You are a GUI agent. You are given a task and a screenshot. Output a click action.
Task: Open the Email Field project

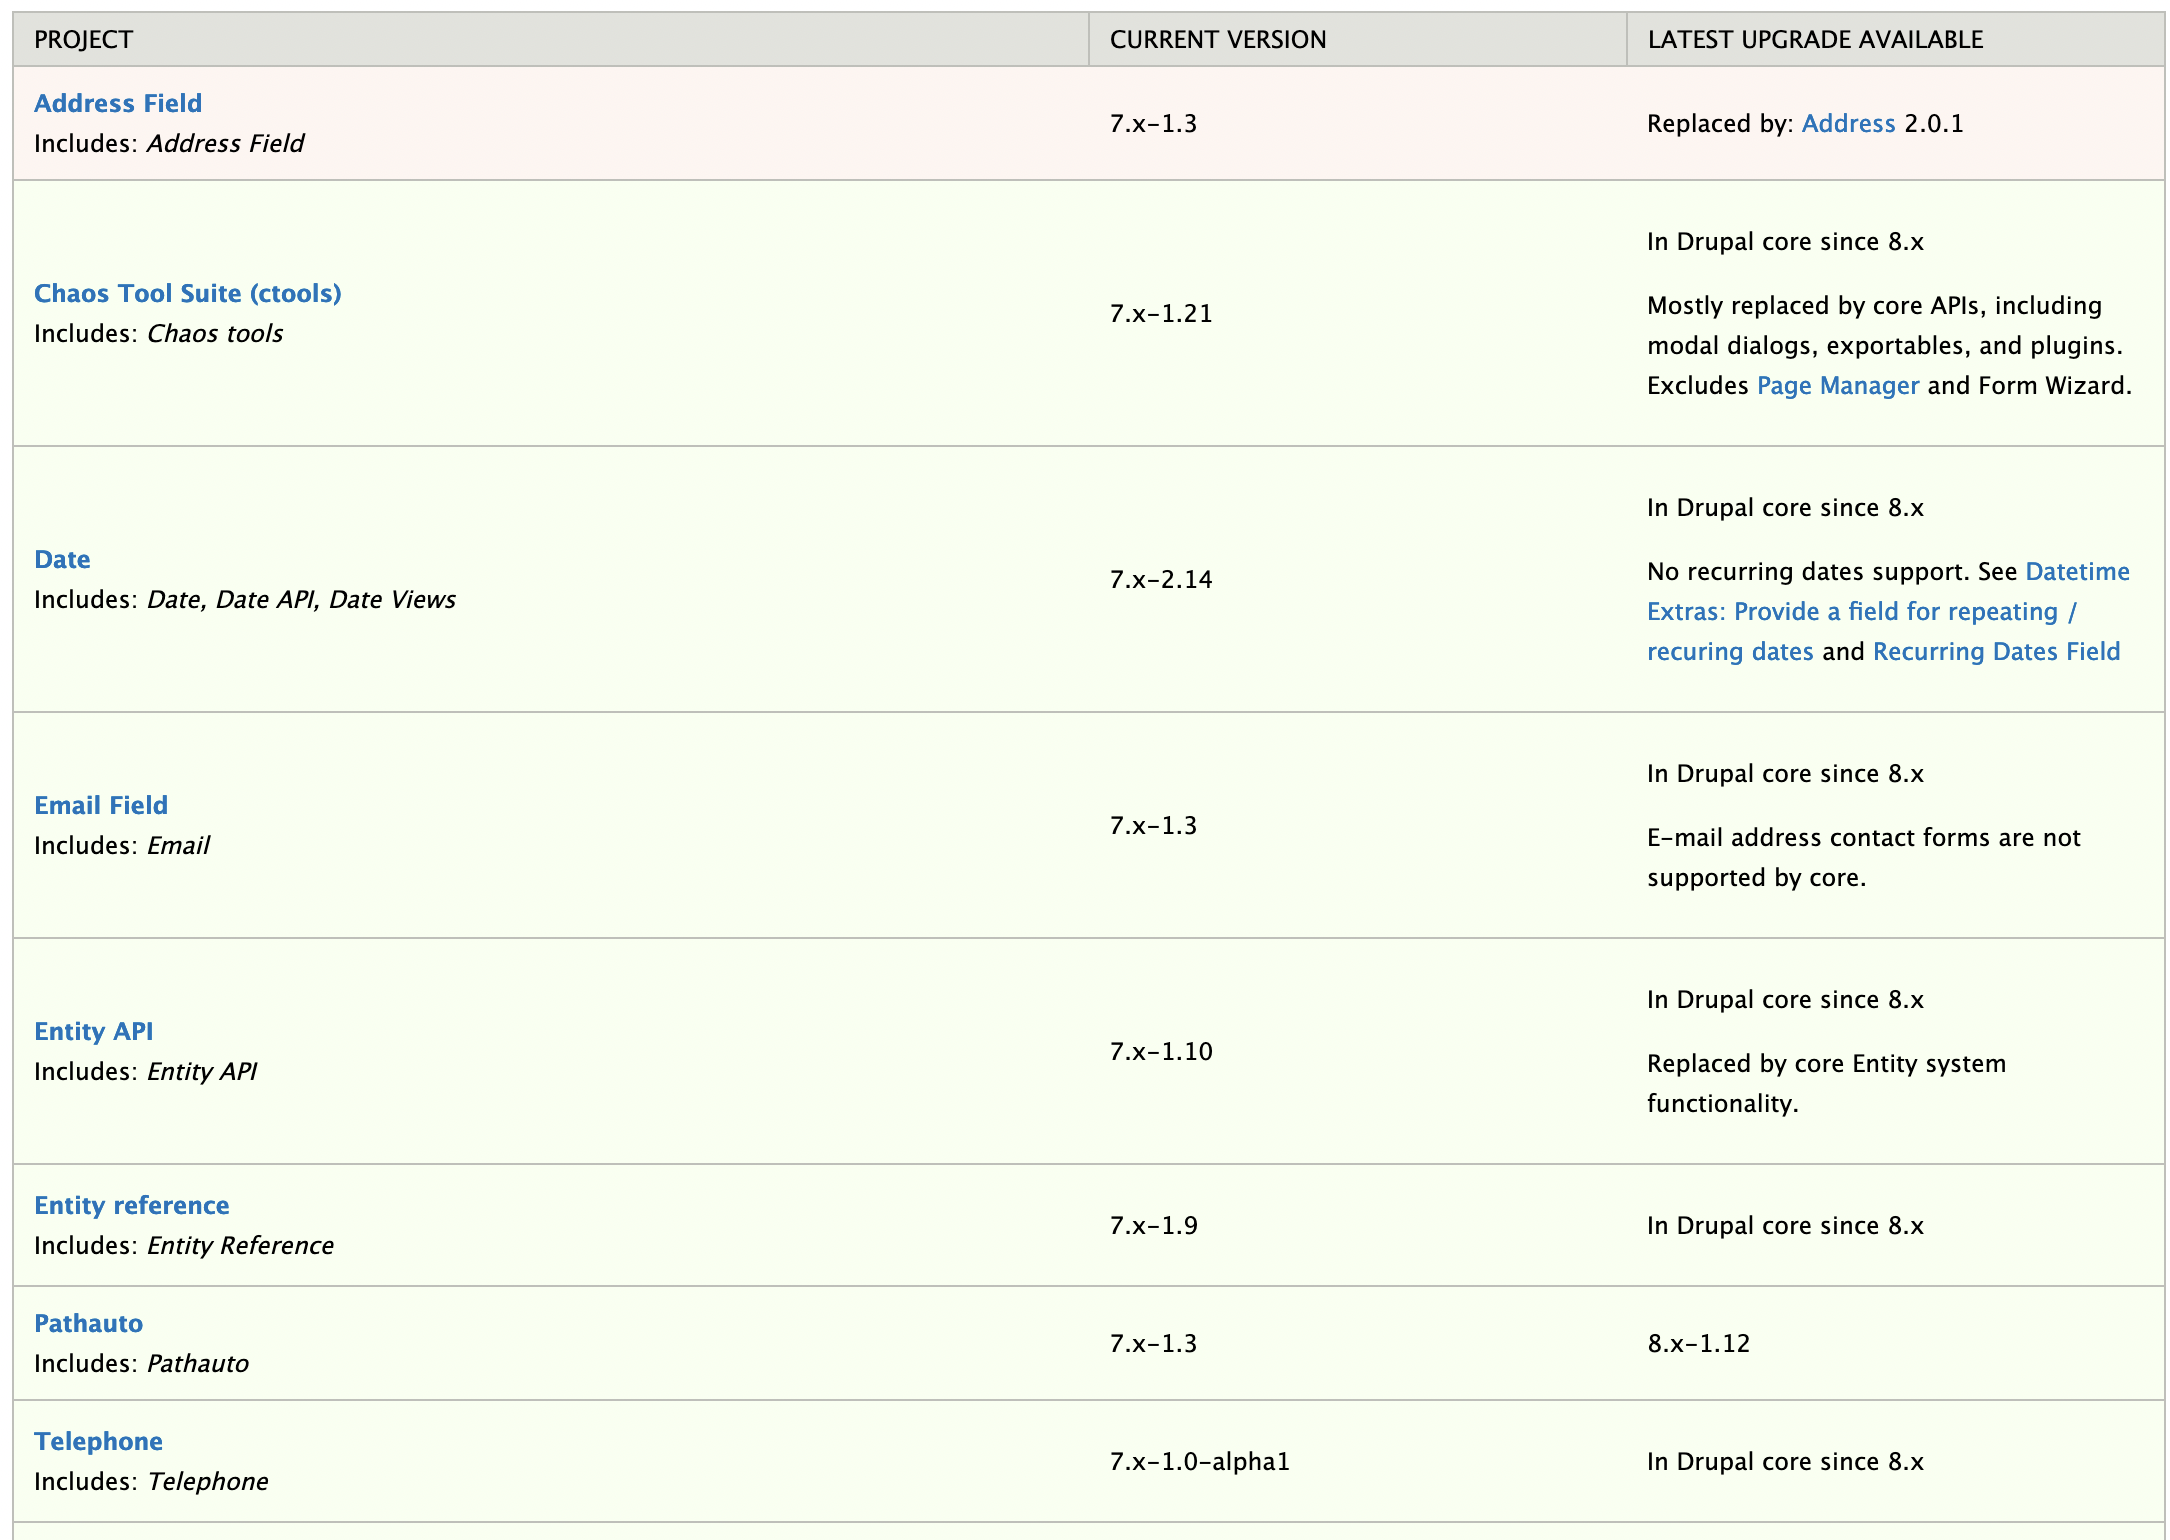point(101,805)
